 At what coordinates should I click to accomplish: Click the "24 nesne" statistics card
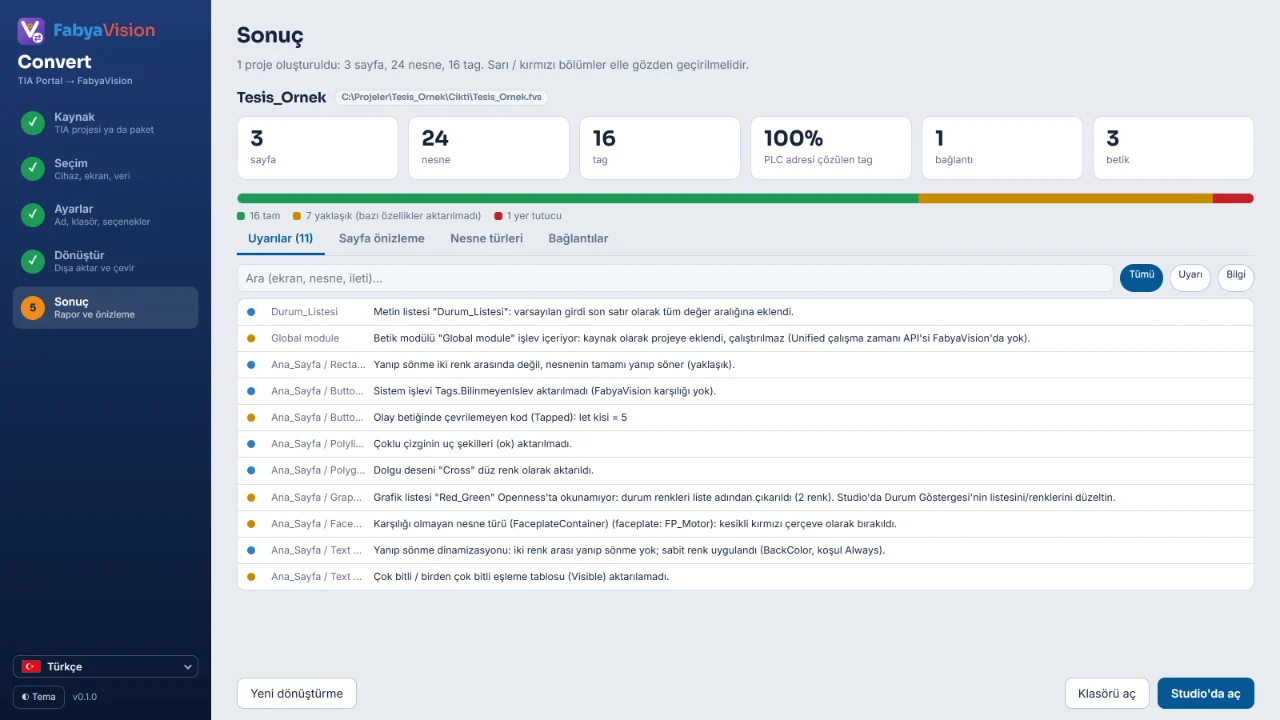(x=489, y=148)
